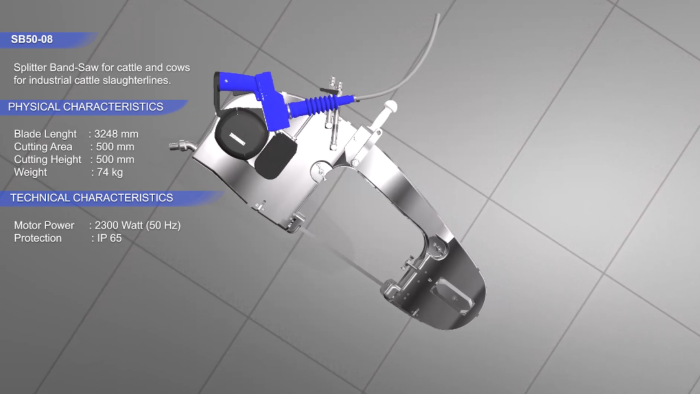Viewport: 700px width, 394px height.
Task: Select the 2300 Watt (50 Hz) value
Action: coord(138,225)
